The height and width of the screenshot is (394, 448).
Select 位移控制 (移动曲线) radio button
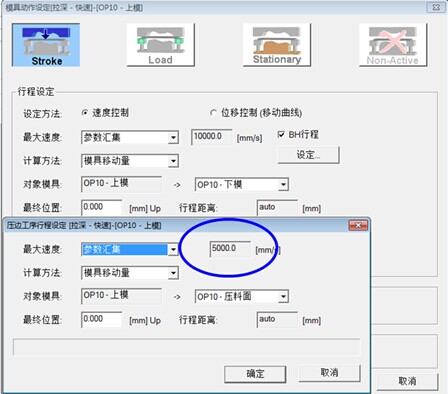(213, 113)
